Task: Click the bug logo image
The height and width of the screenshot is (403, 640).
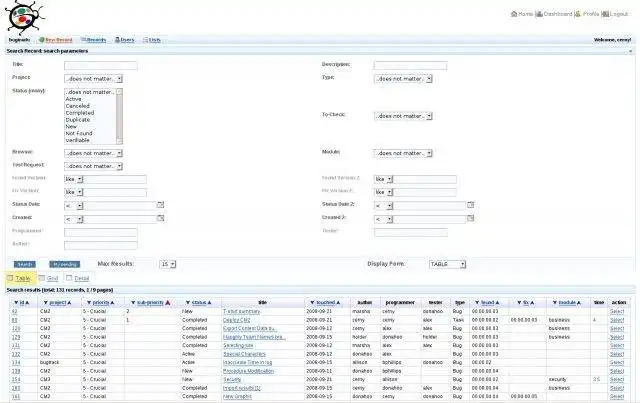Action: (24, 17)
